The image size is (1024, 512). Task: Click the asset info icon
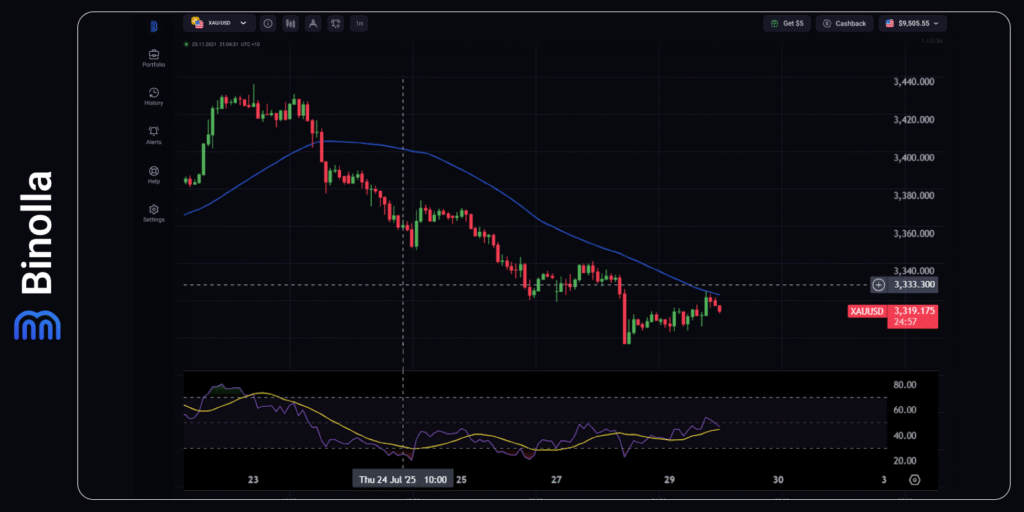click(269, 23)
